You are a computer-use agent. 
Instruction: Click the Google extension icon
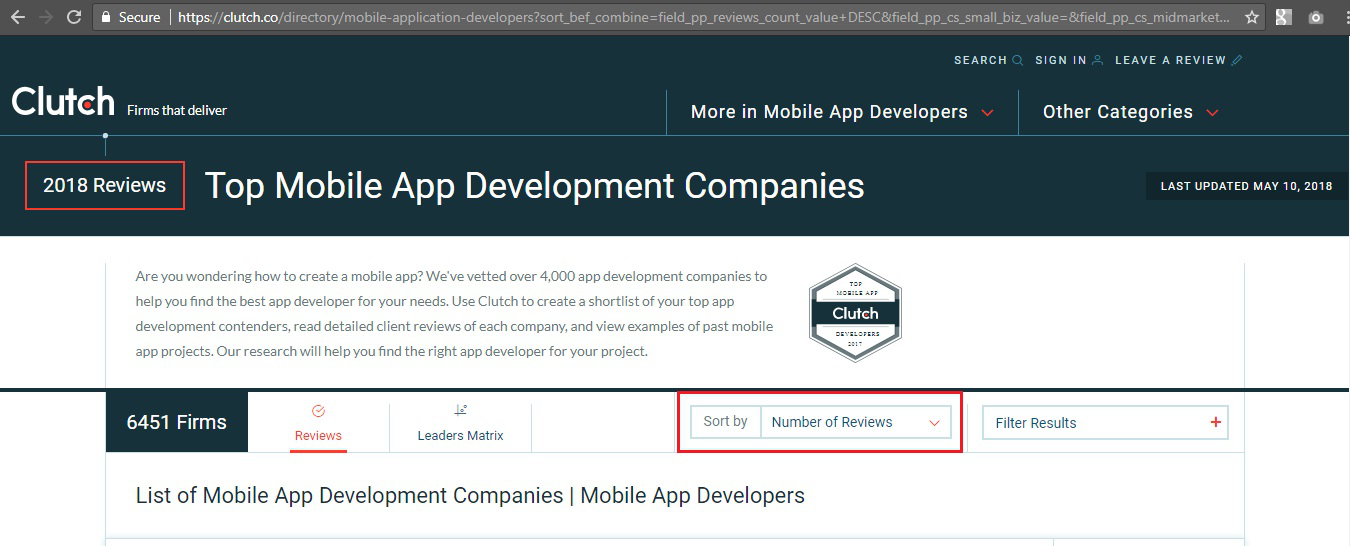pyautogui.click(x=1283, y=17)
